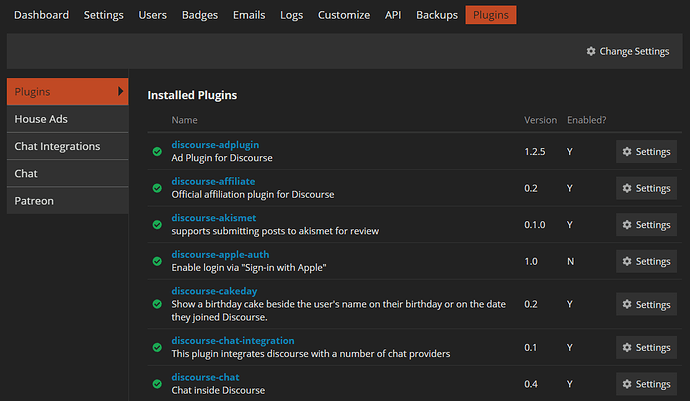
Task: Click the N enabled value for discourse-apple-auth
Action: click(570, 261)
